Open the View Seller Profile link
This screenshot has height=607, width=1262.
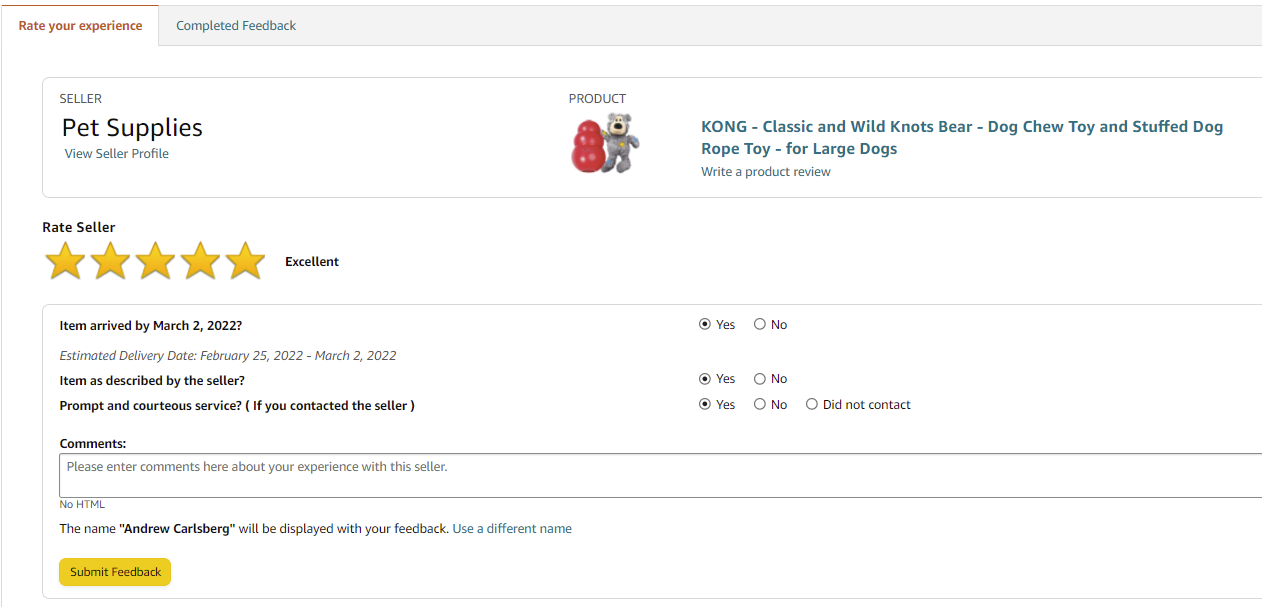pos(117,154)
